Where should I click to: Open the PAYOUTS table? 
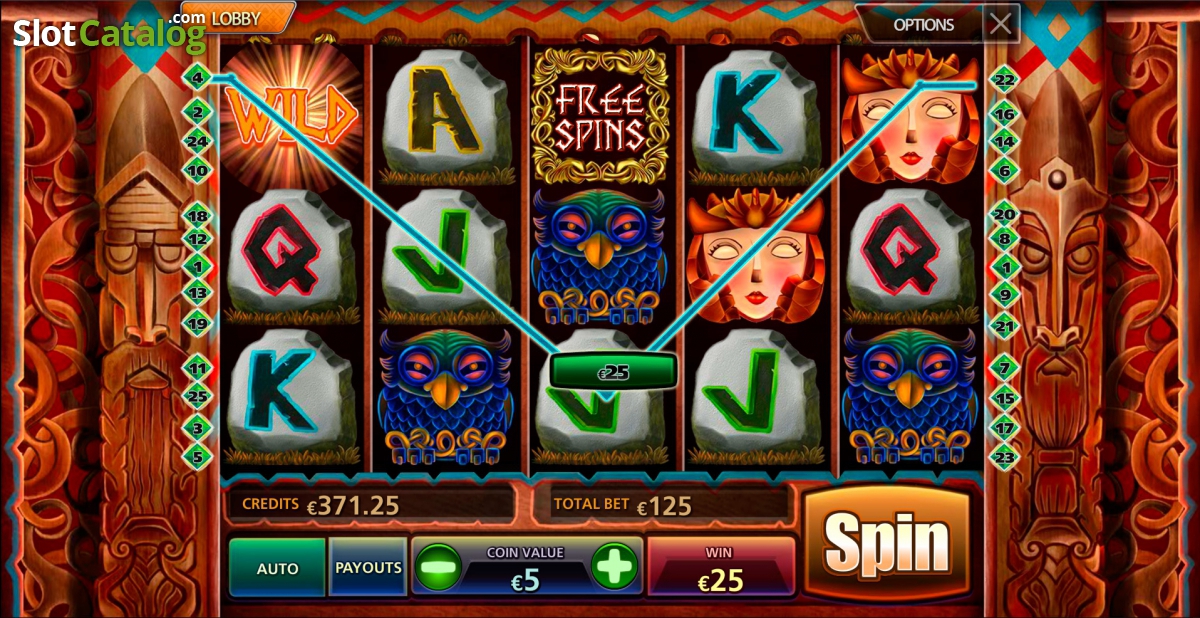(368, 568)
